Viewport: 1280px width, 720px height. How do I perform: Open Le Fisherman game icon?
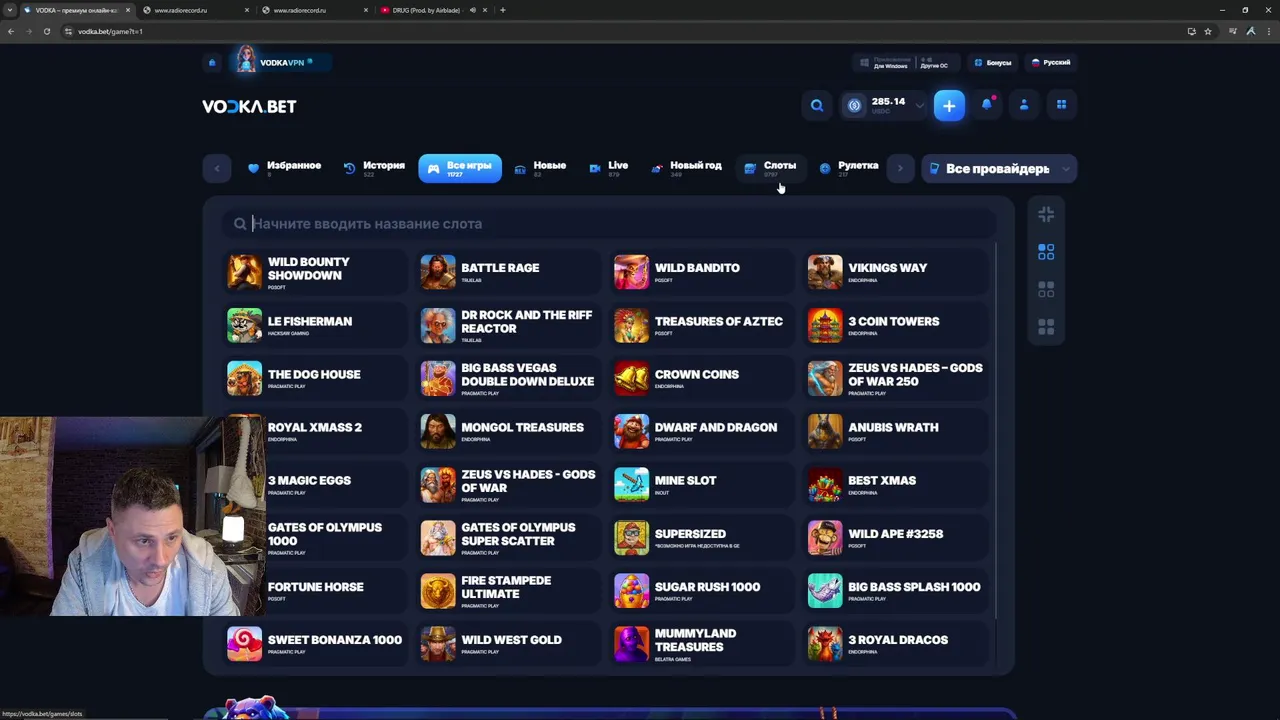[x=244, y=325]
